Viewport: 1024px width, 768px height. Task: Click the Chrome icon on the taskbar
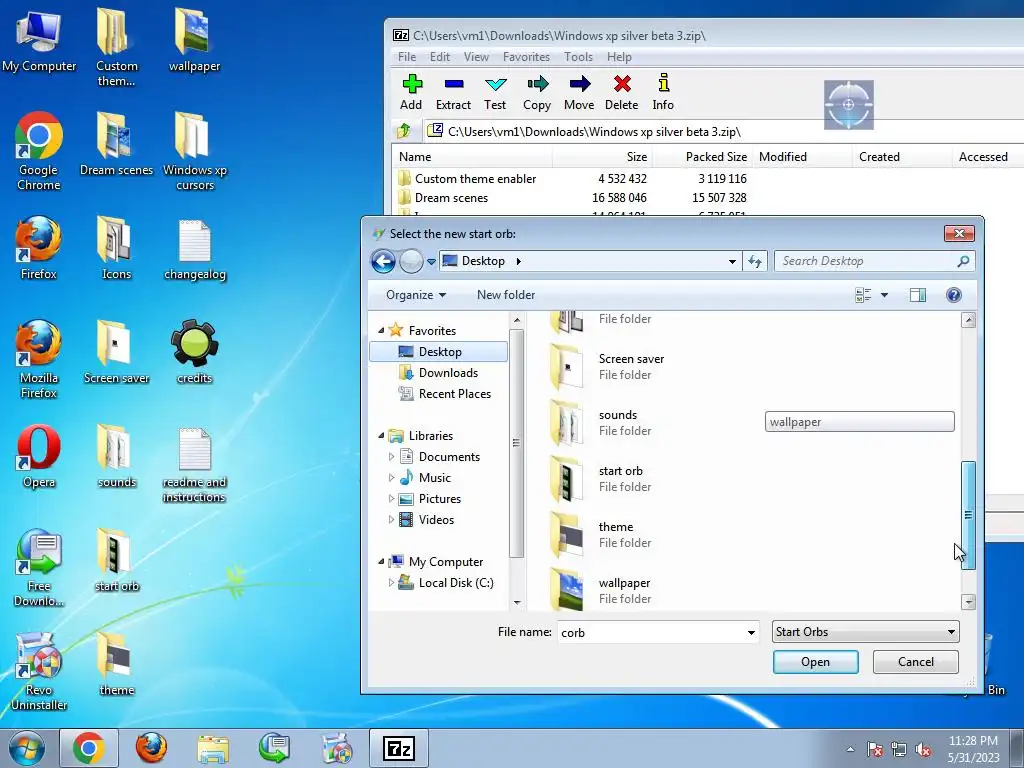point(89,748)
